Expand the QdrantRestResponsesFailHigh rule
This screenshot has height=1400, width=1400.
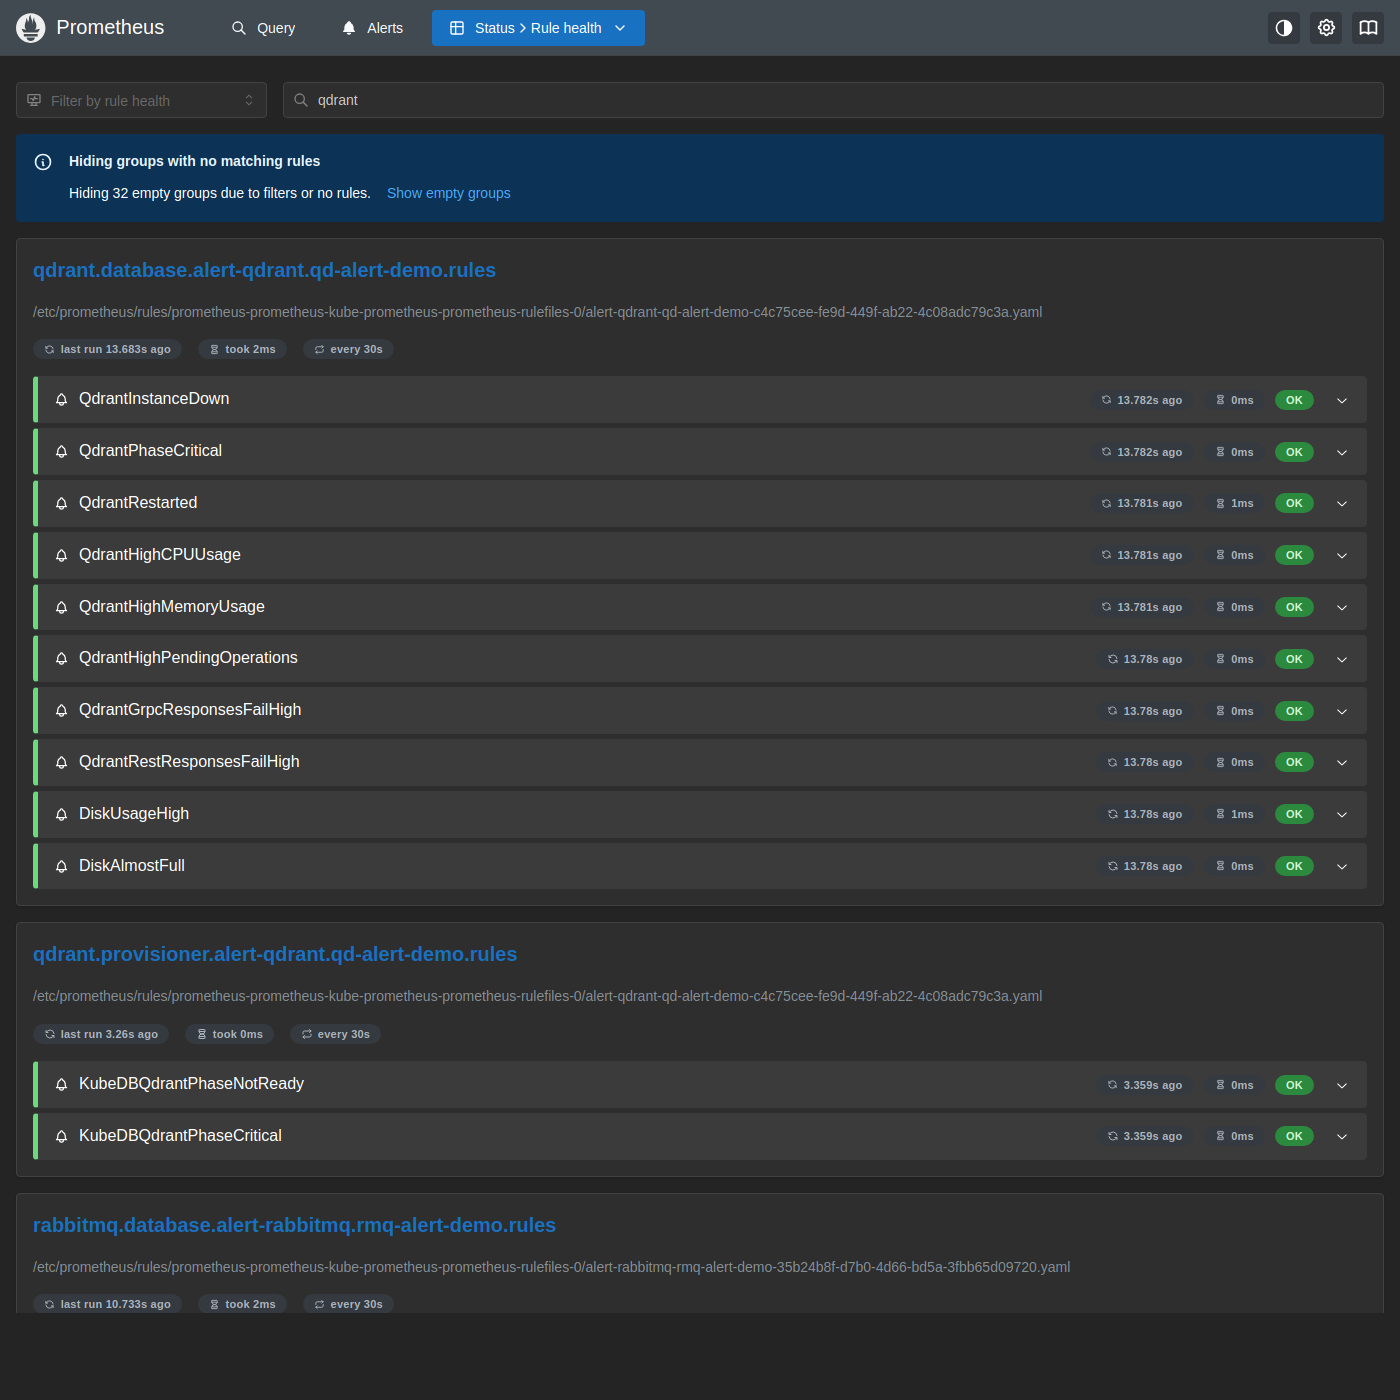(1342, 762)
